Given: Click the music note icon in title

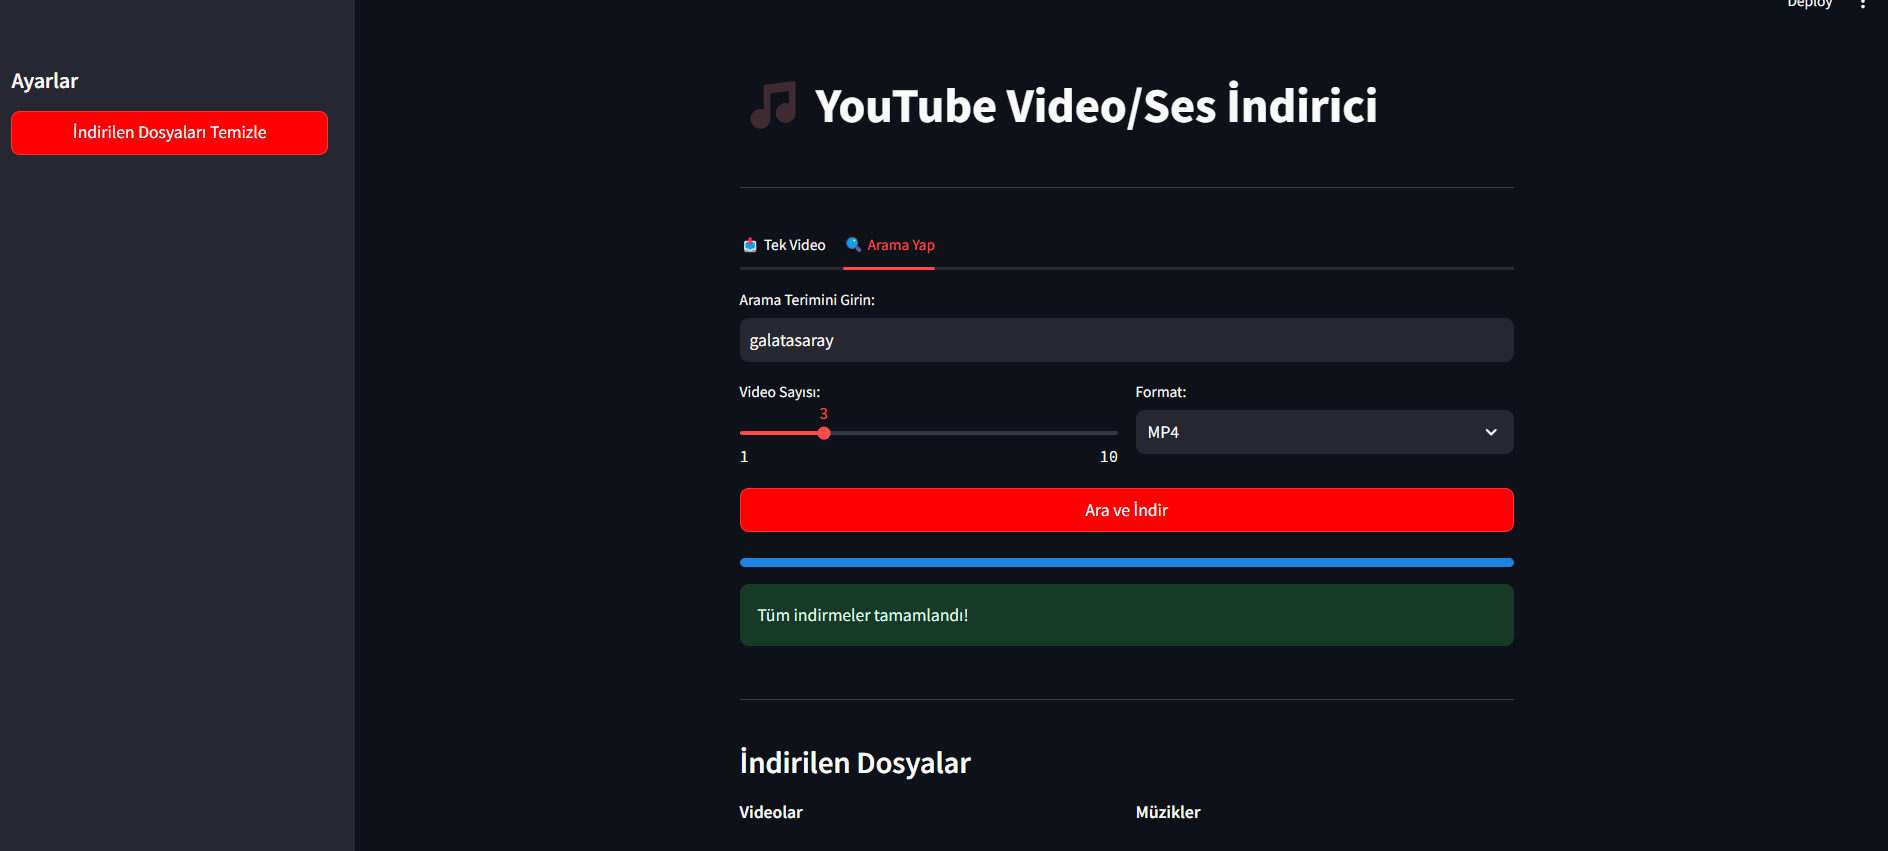Looking at the screenshot, I should 773,105.
